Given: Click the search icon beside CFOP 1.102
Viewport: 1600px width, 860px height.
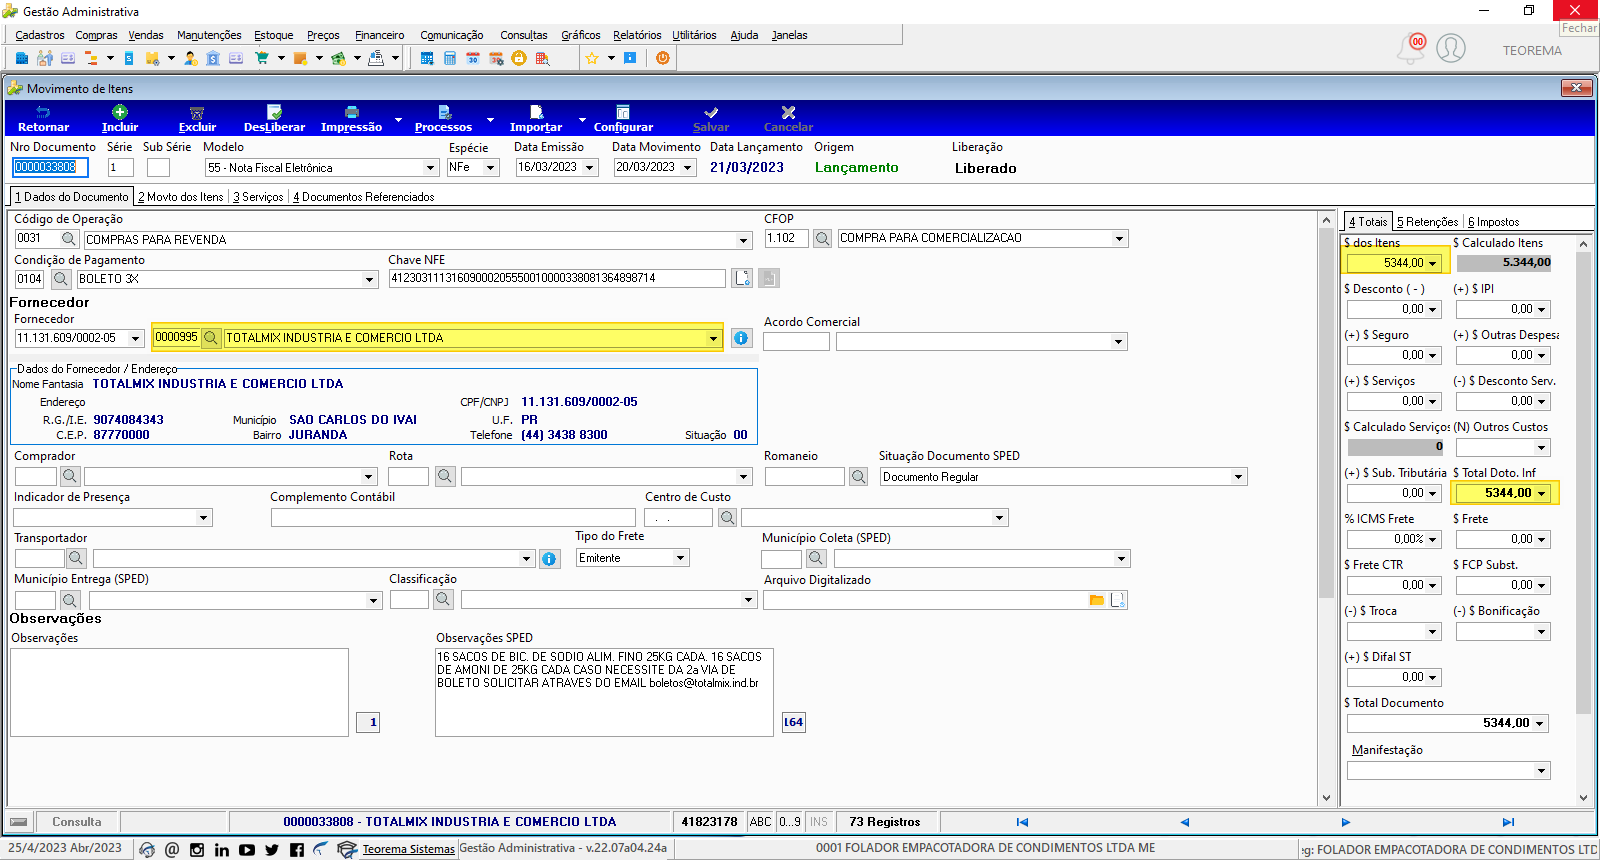Looking at the screenshot, I should pos(822,238).
